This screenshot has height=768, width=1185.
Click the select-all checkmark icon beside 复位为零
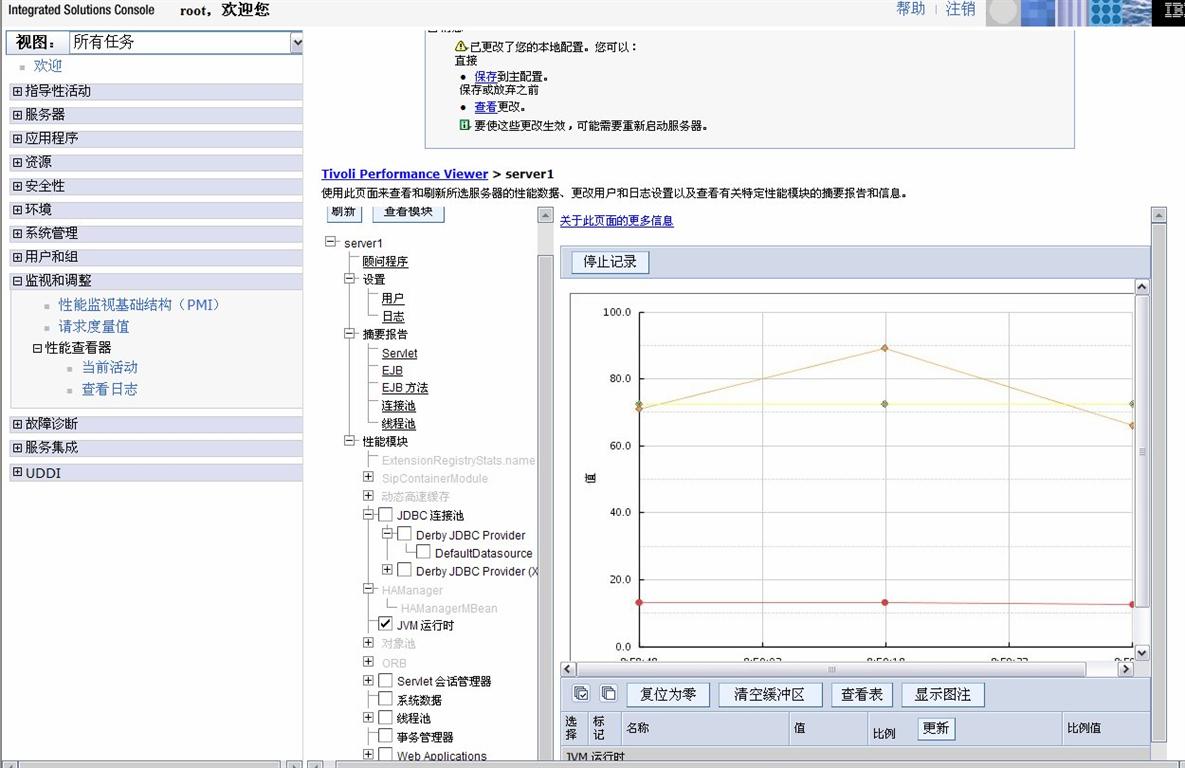pos(581,694)
